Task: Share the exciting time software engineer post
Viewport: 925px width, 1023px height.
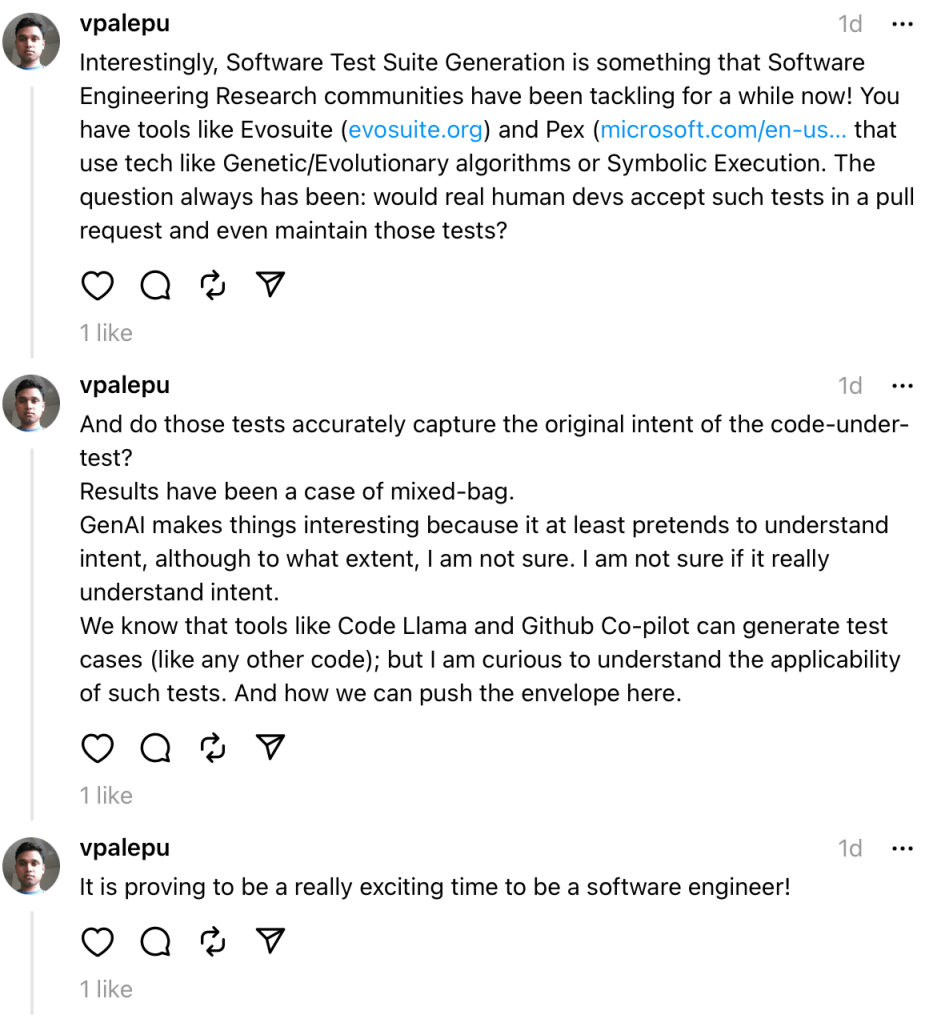Action: pos(271,942)
